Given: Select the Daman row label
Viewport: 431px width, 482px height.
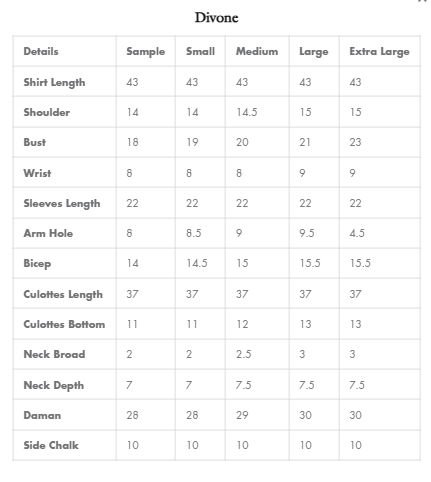Looking at the screenshot, I should point(42,415).
